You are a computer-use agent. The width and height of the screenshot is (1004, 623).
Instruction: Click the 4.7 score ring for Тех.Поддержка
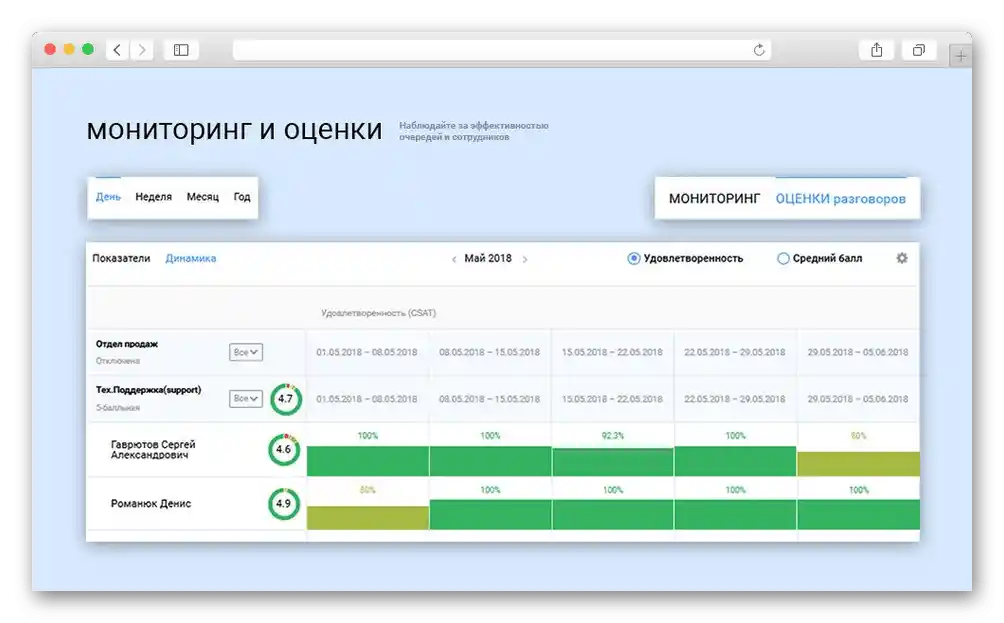click(286, 397)
